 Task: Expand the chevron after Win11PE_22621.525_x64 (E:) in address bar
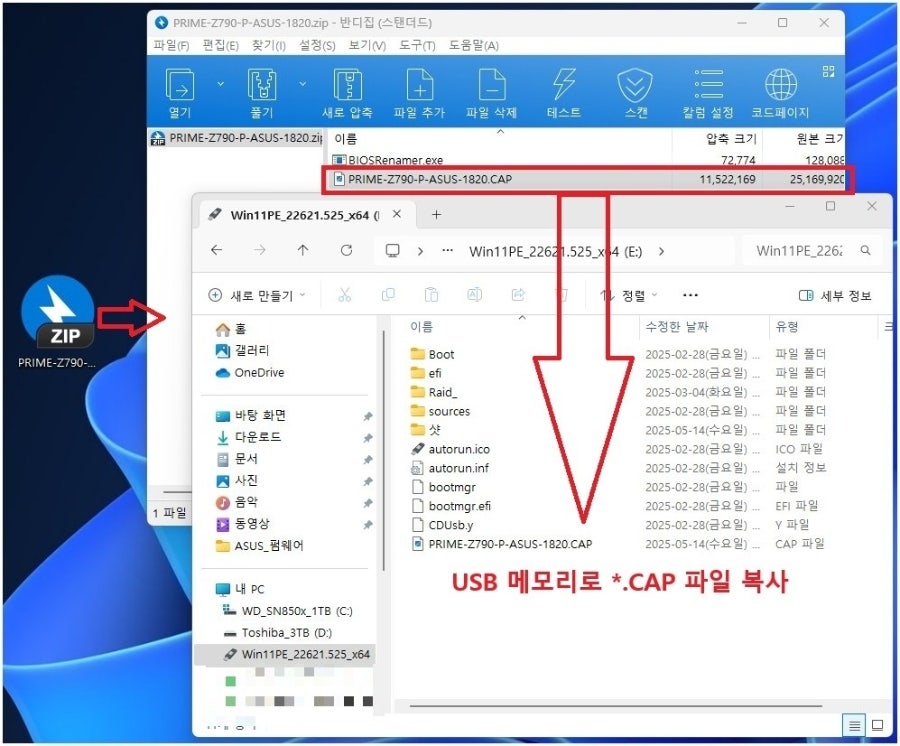click(661, 251)
